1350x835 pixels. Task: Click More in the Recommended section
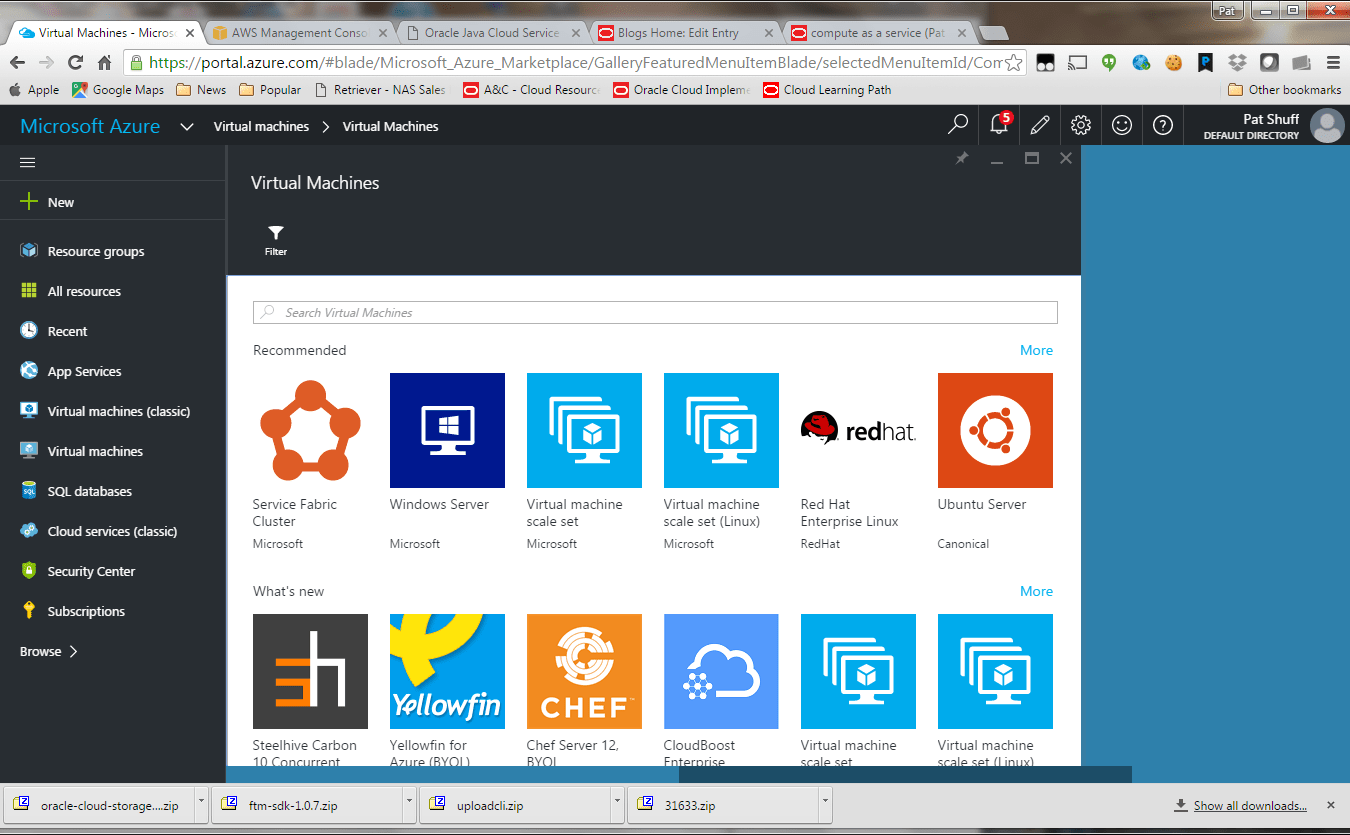pos(1036,350)
